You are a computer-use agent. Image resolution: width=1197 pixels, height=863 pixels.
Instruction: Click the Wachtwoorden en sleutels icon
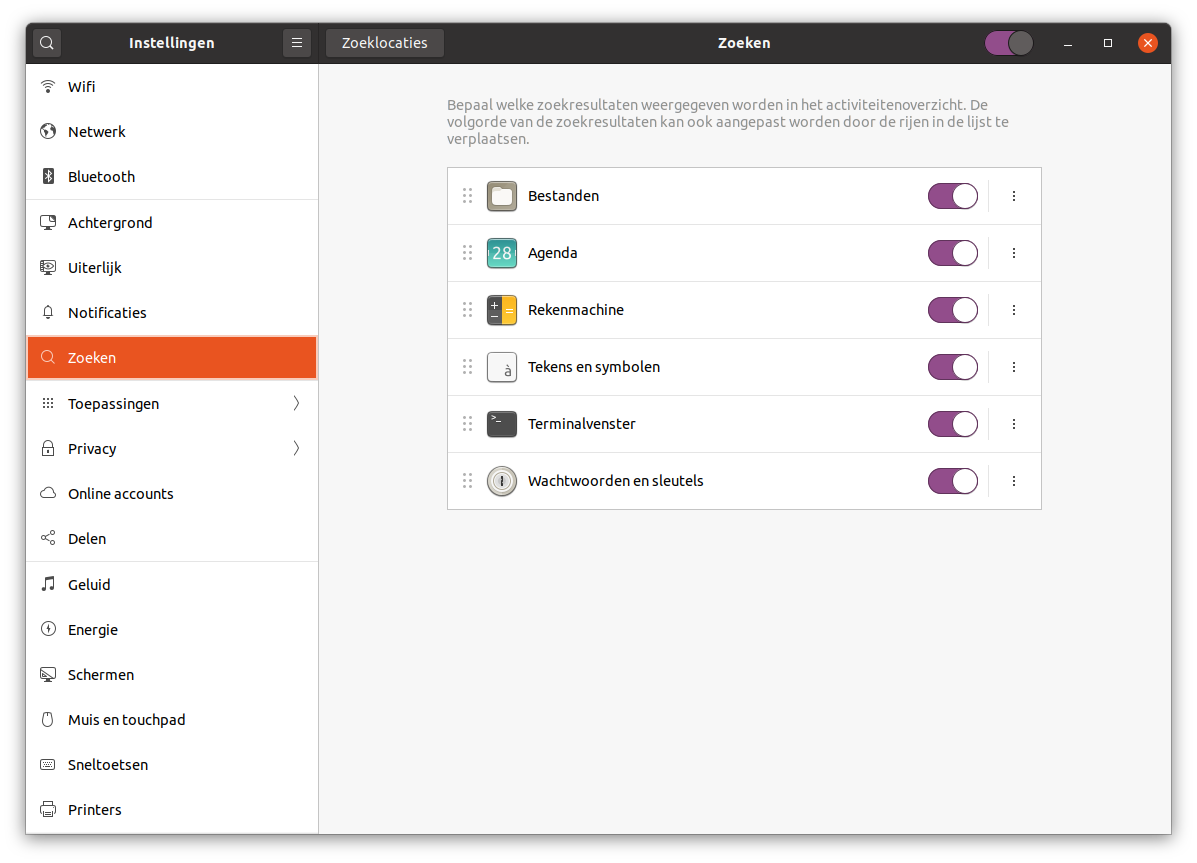coord(502,481)
